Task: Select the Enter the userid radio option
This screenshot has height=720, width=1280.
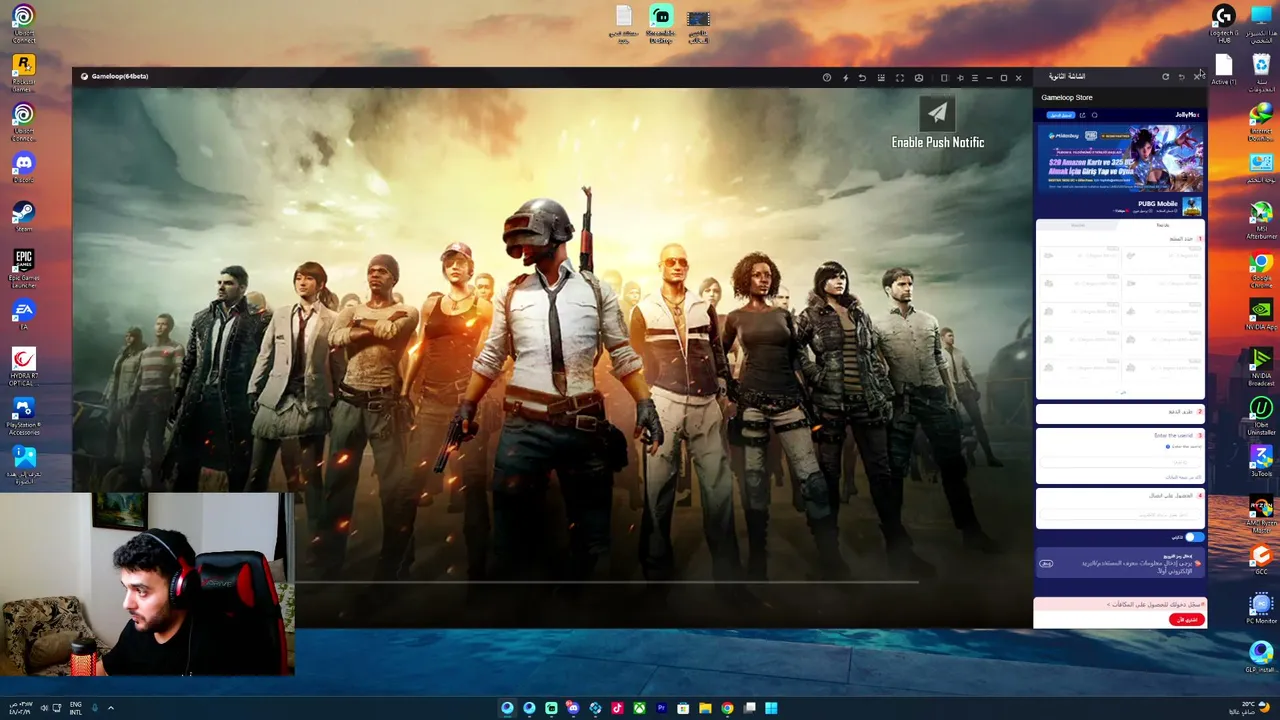Action: tap(1168, 446)
